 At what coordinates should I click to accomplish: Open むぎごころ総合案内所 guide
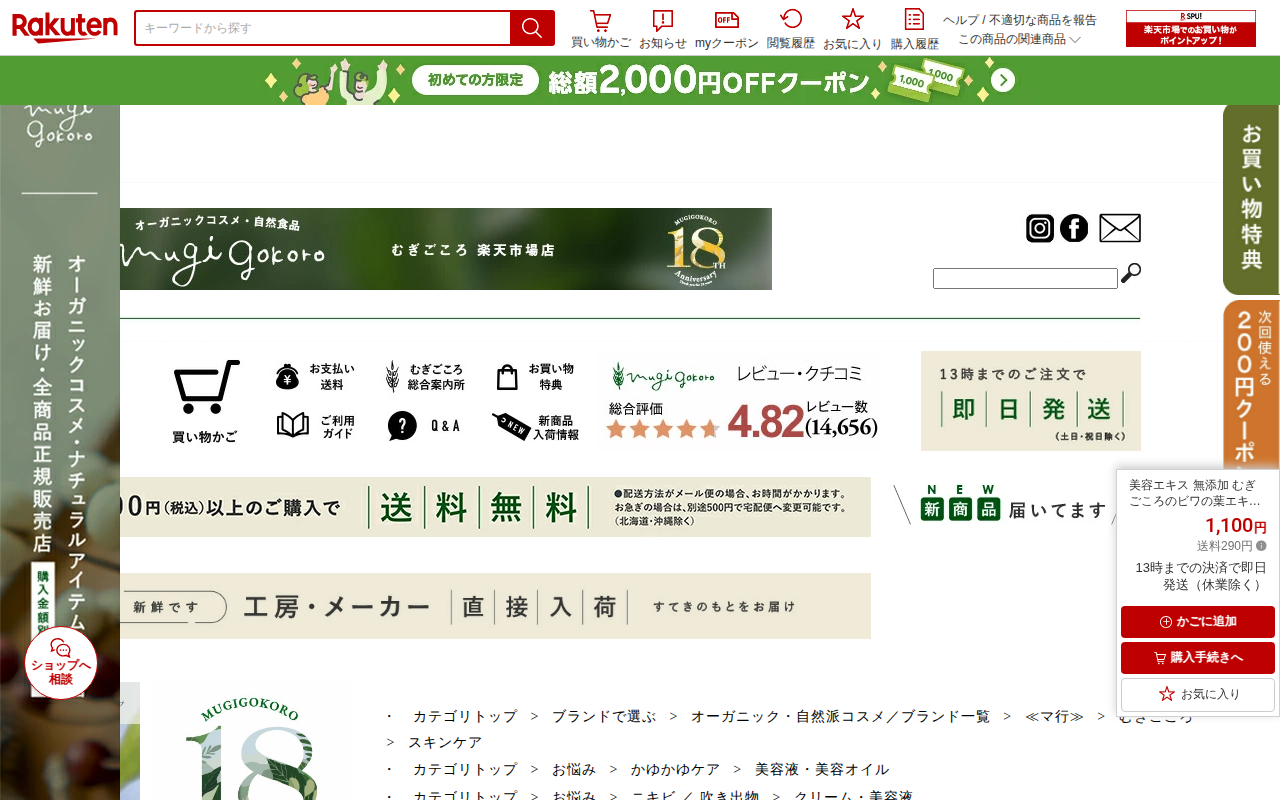click(424, 377)
